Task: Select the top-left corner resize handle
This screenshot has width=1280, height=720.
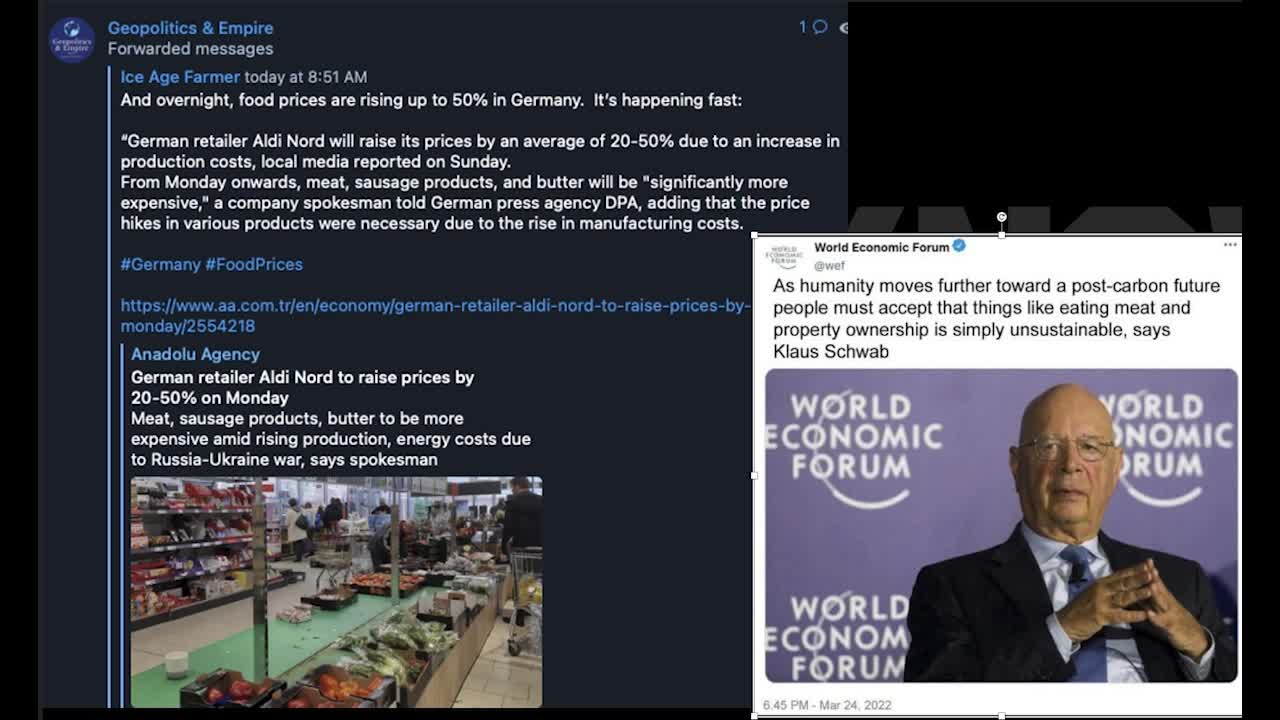Action: point(753,235)
